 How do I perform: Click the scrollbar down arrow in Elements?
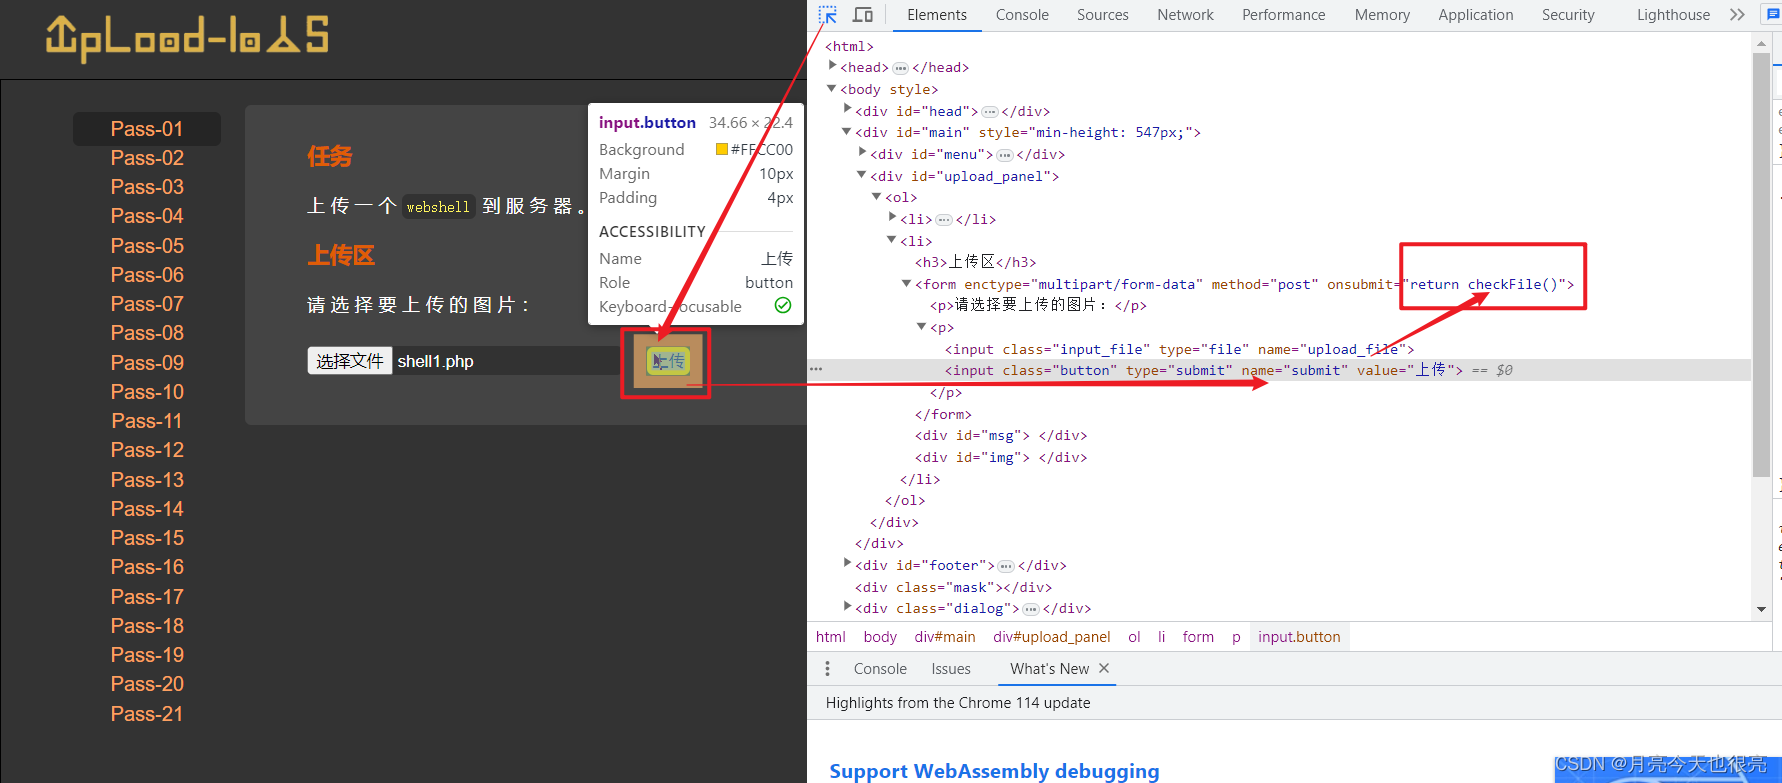coord(1761,609)
